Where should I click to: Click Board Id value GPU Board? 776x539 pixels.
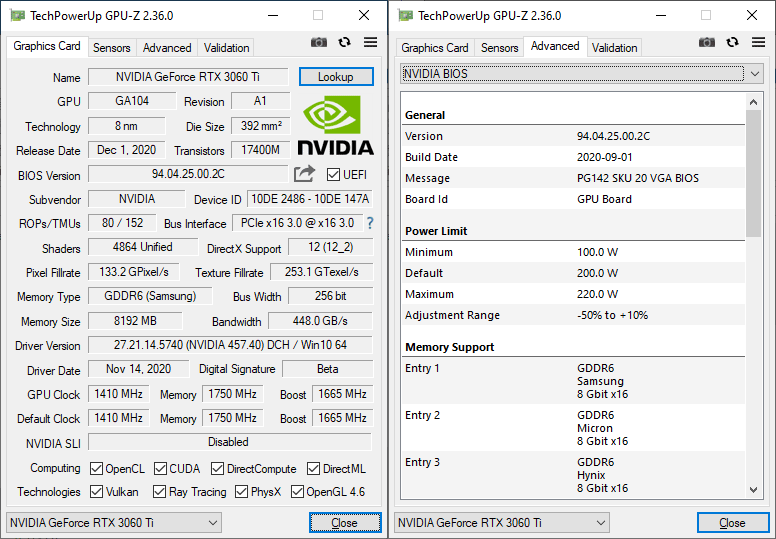pos(604,199)
